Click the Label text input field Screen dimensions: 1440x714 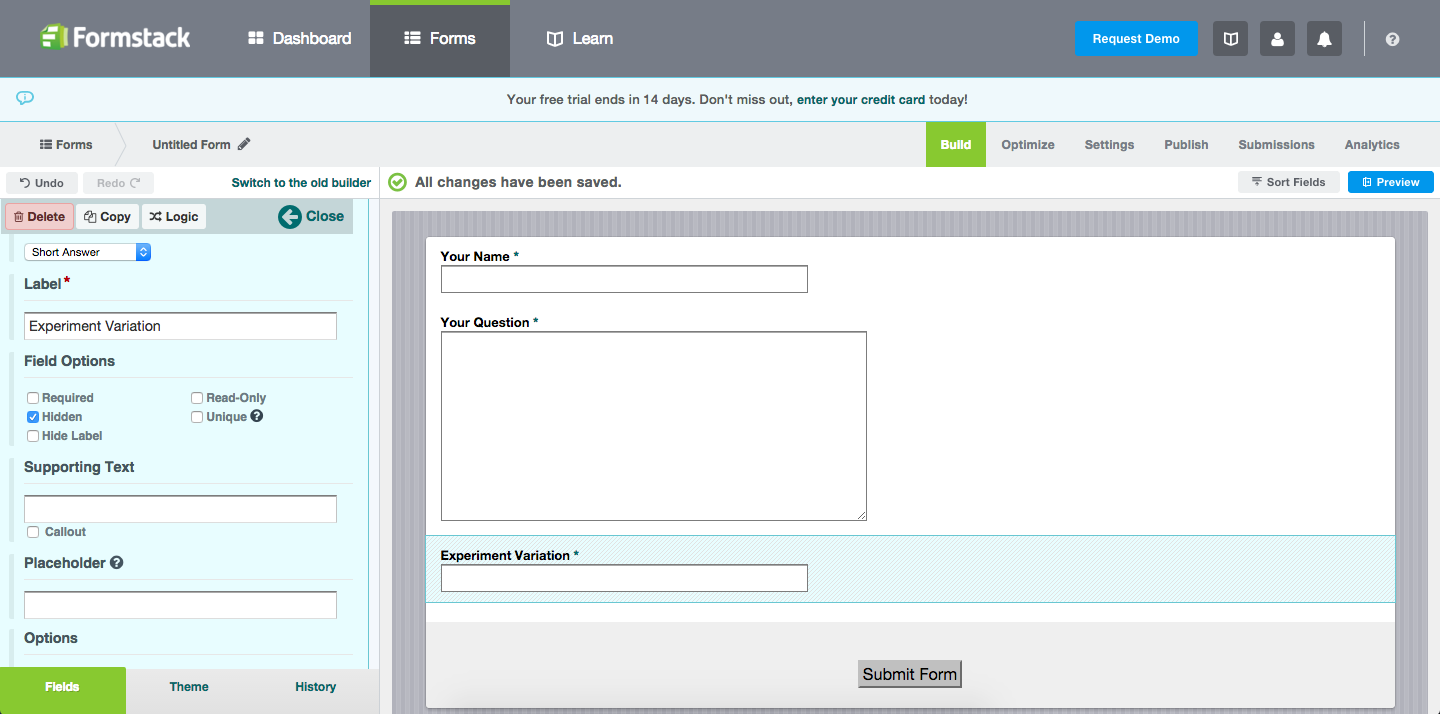(180, 326)
